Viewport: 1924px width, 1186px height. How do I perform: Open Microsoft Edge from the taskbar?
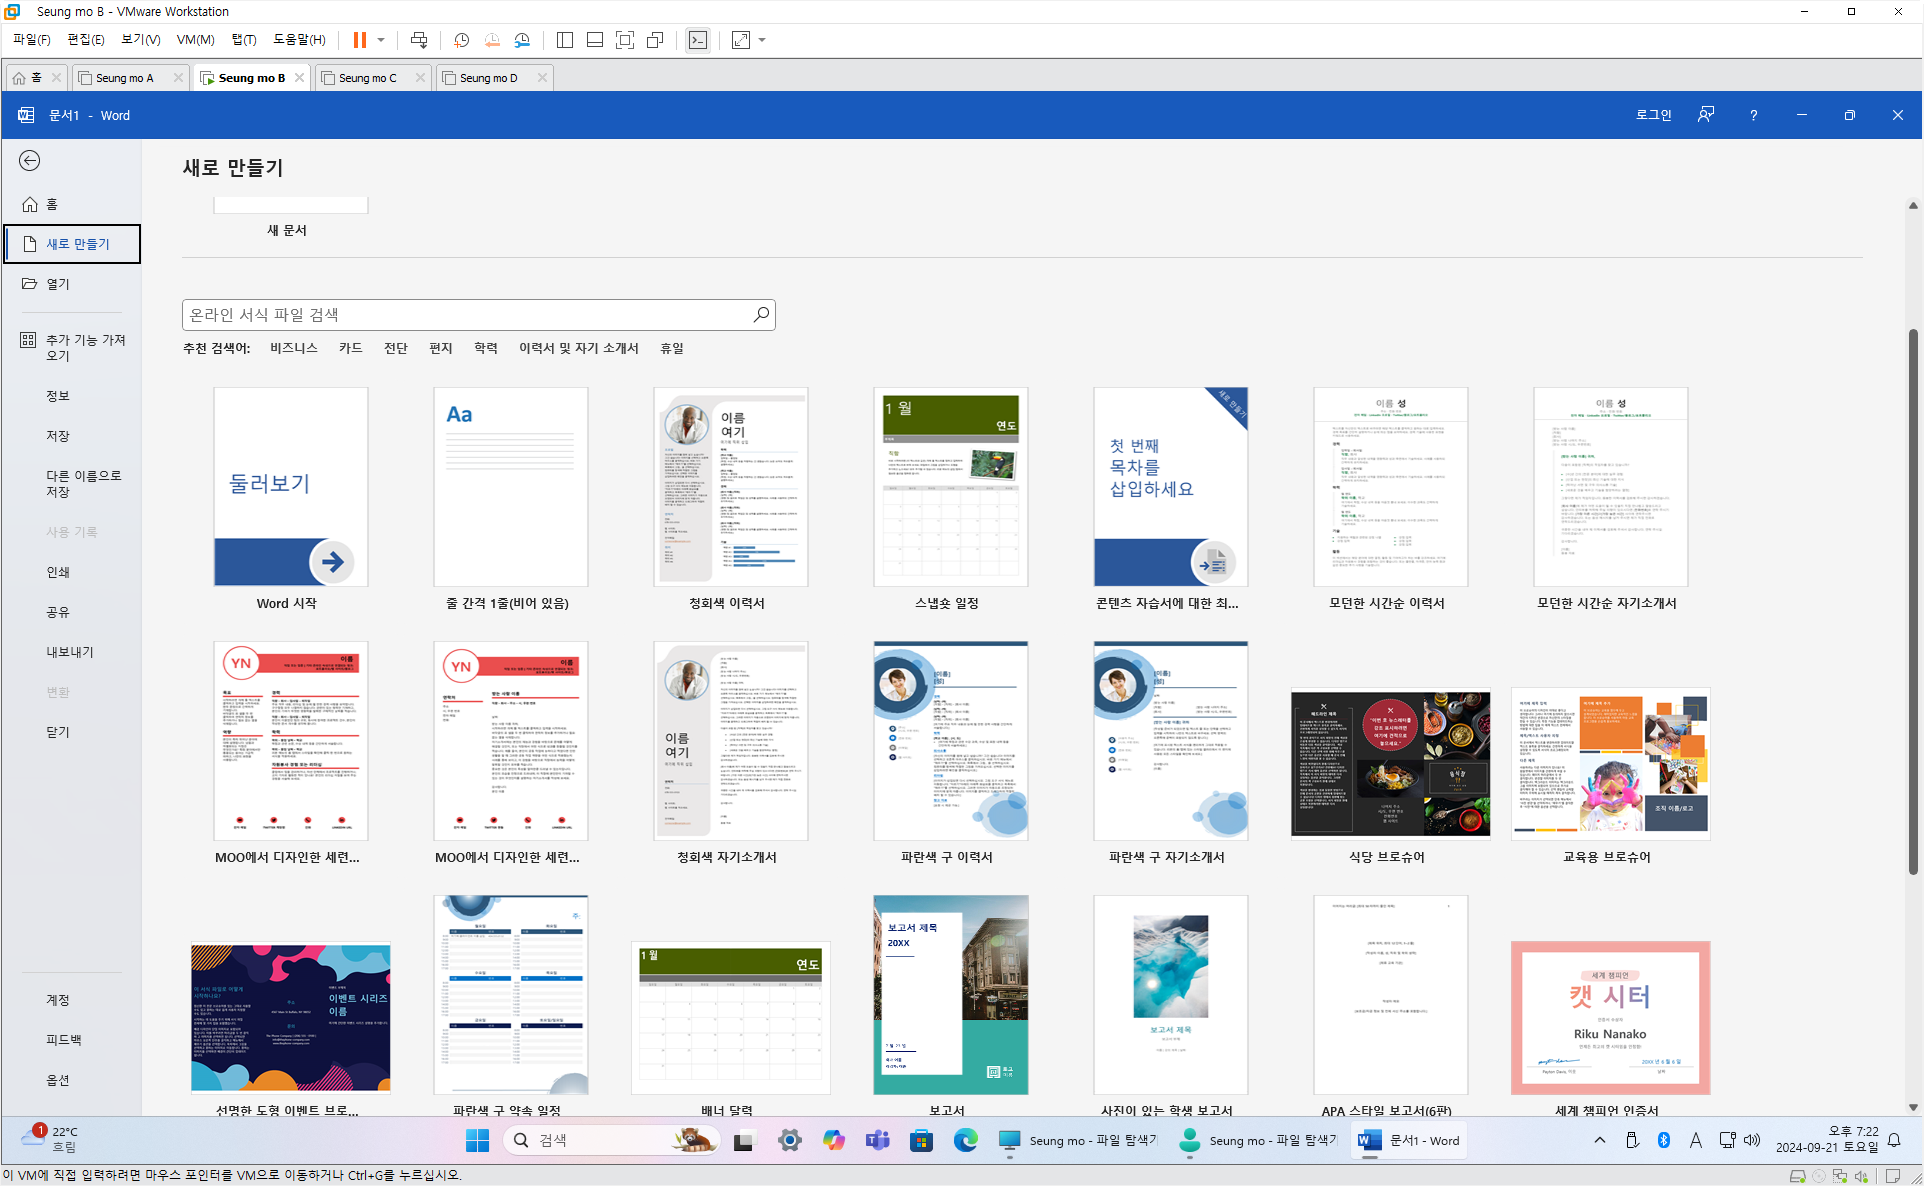(x=965, y=1140)
